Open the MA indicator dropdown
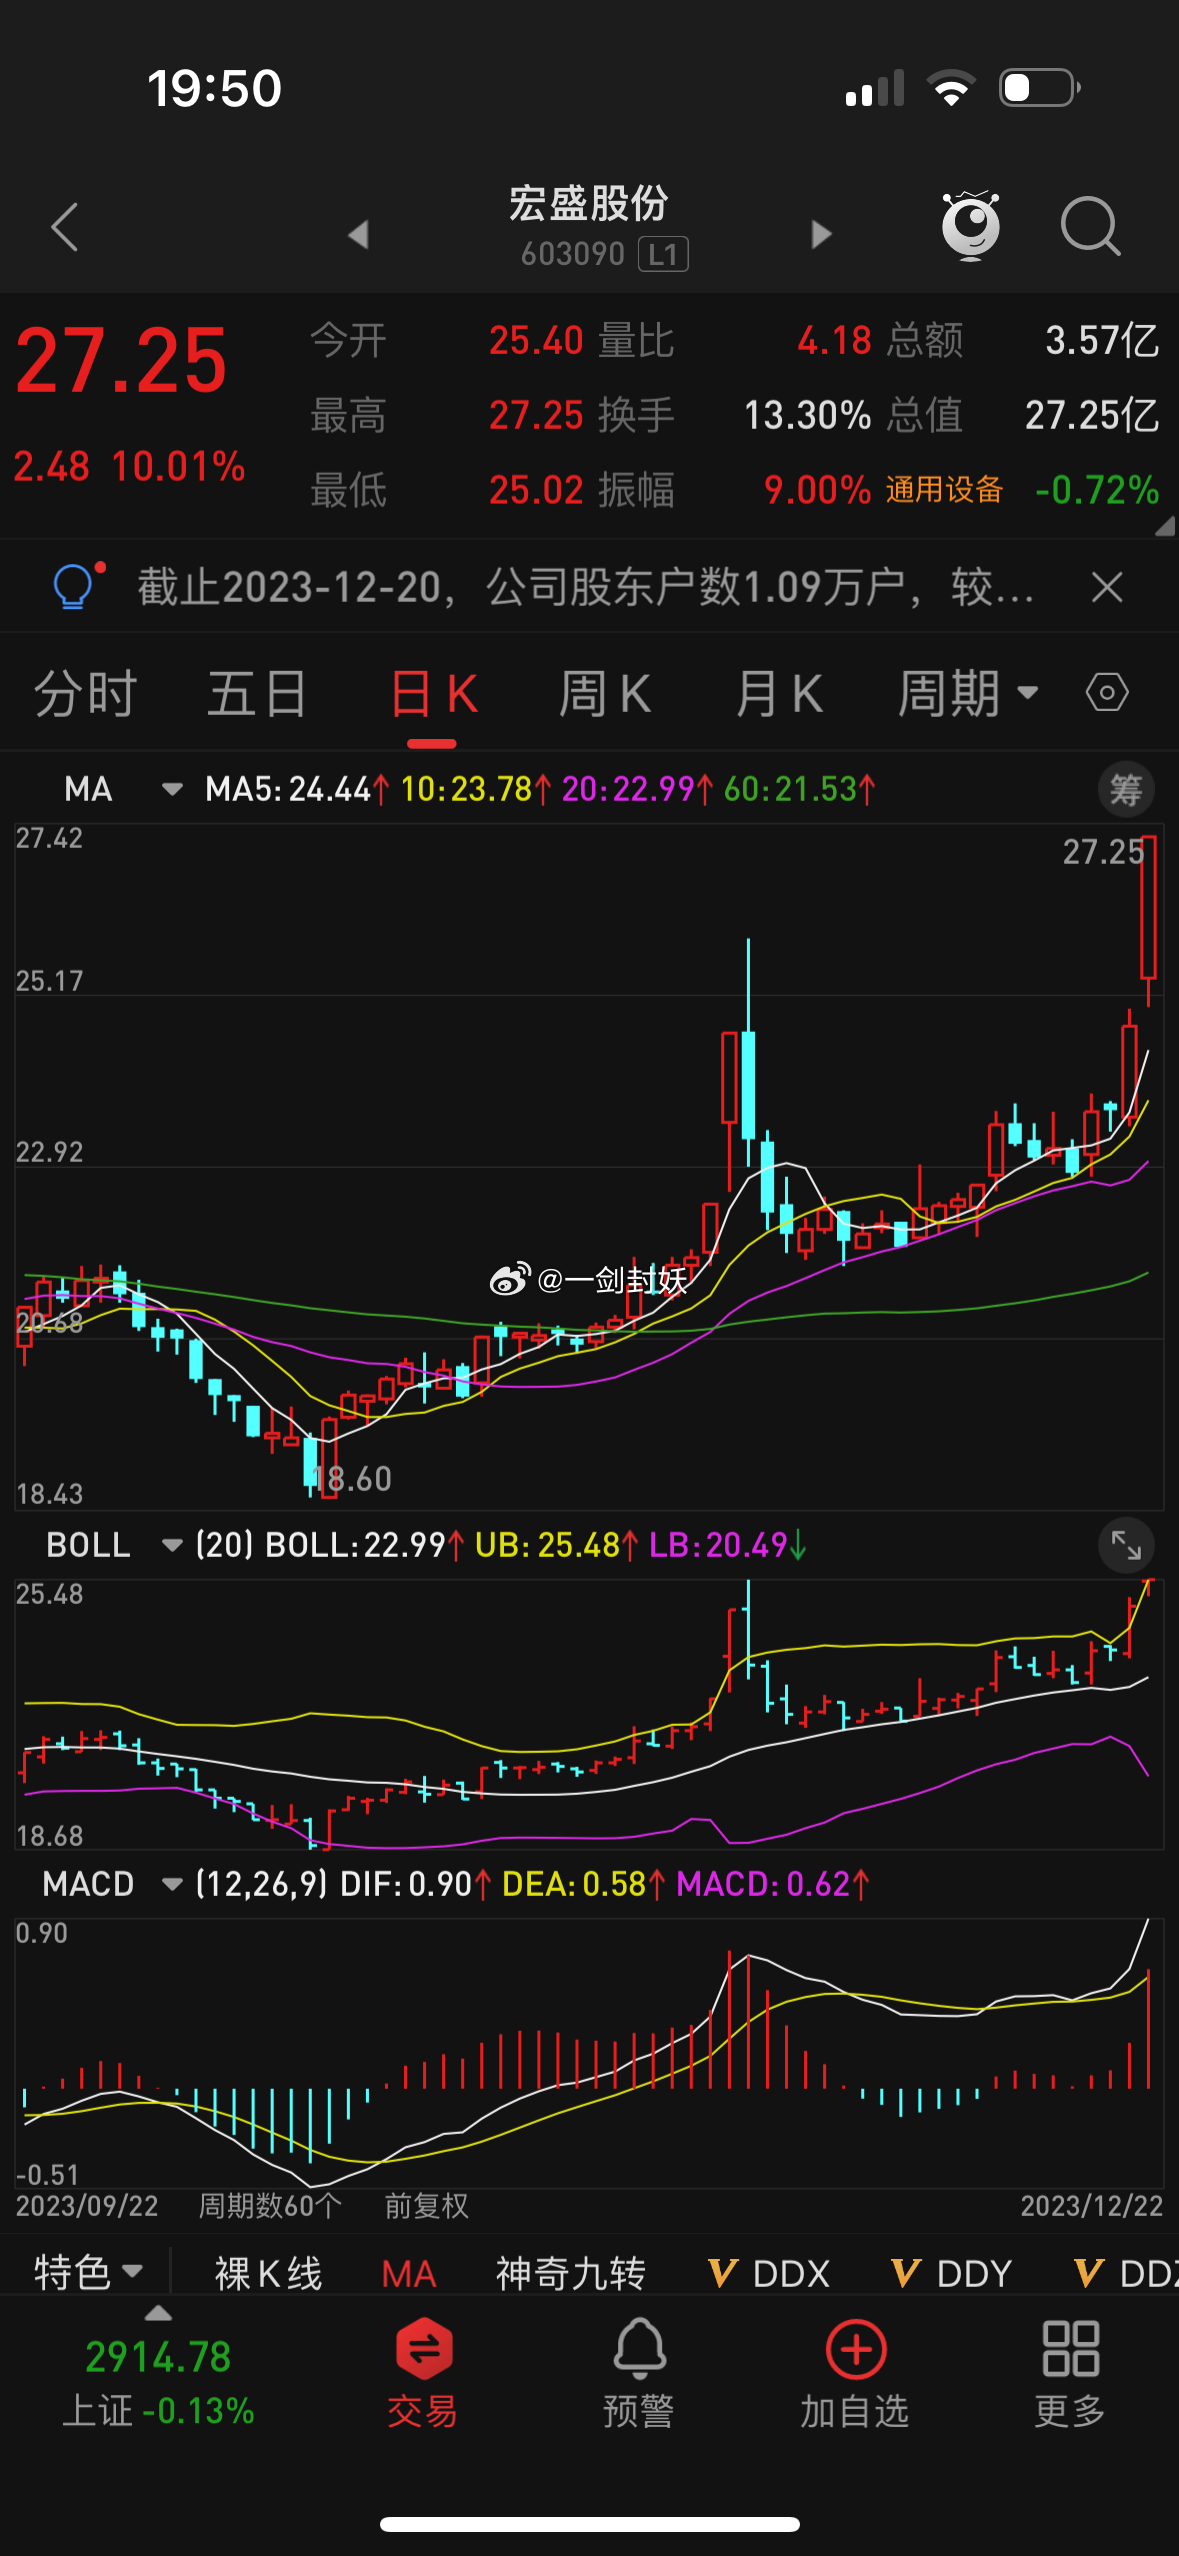Image resolution: width=1179 pixels, height=2556 pixels. tap(171, 790)
